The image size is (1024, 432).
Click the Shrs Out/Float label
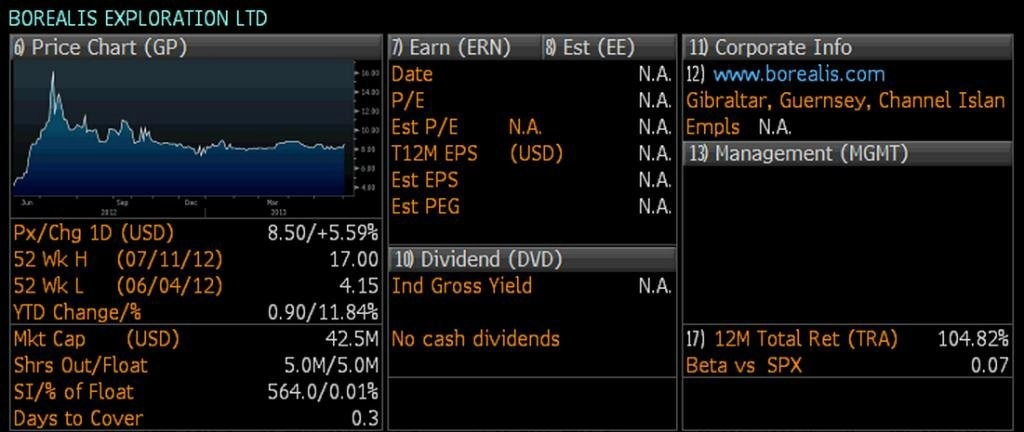(x=80, y=365)
